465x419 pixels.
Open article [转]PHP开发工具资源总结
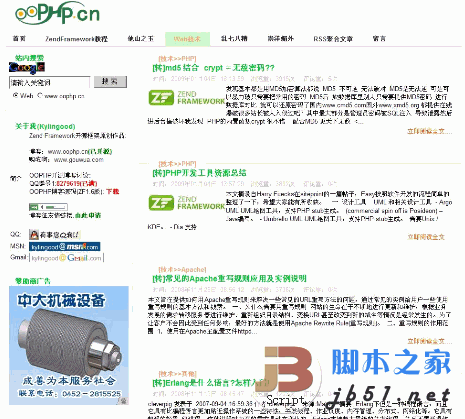[199, 173]
